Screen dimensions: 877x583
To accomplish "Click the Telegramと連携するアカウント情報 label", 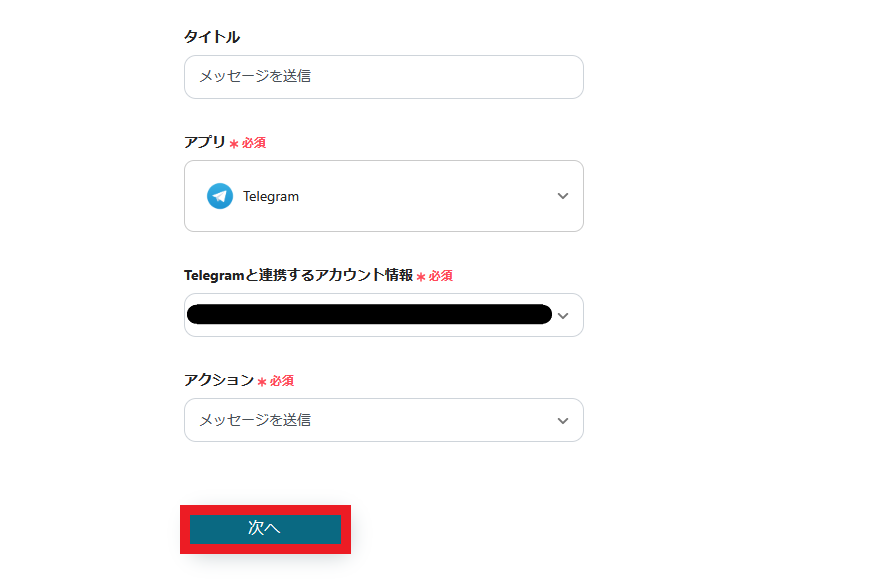I will (x=298, y=275).
